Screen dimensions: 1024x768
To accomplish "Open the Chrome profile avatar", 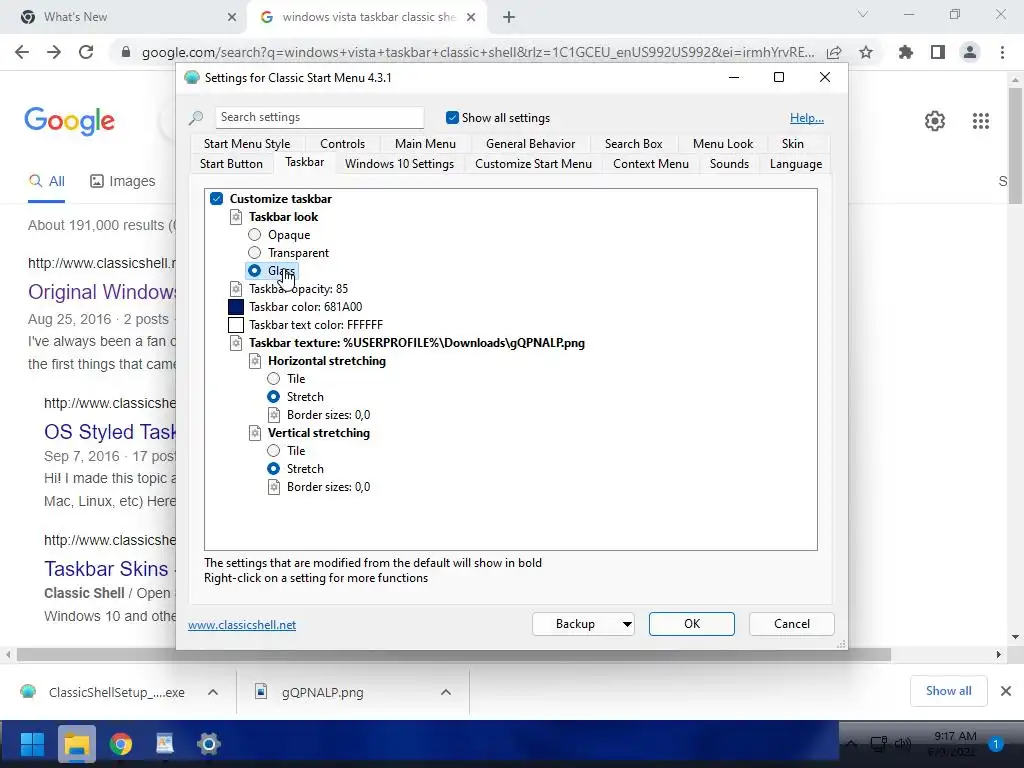I will point(970,52).
